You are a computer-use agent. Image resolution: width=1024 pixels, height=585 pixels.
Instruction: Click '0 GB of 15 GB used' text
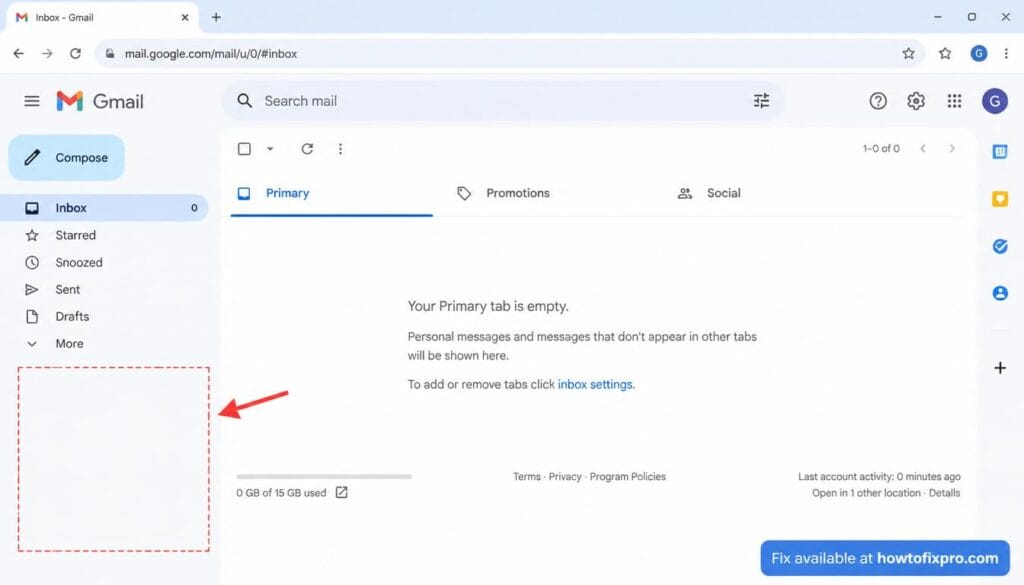pyautogui.click(x=281, y=493)
